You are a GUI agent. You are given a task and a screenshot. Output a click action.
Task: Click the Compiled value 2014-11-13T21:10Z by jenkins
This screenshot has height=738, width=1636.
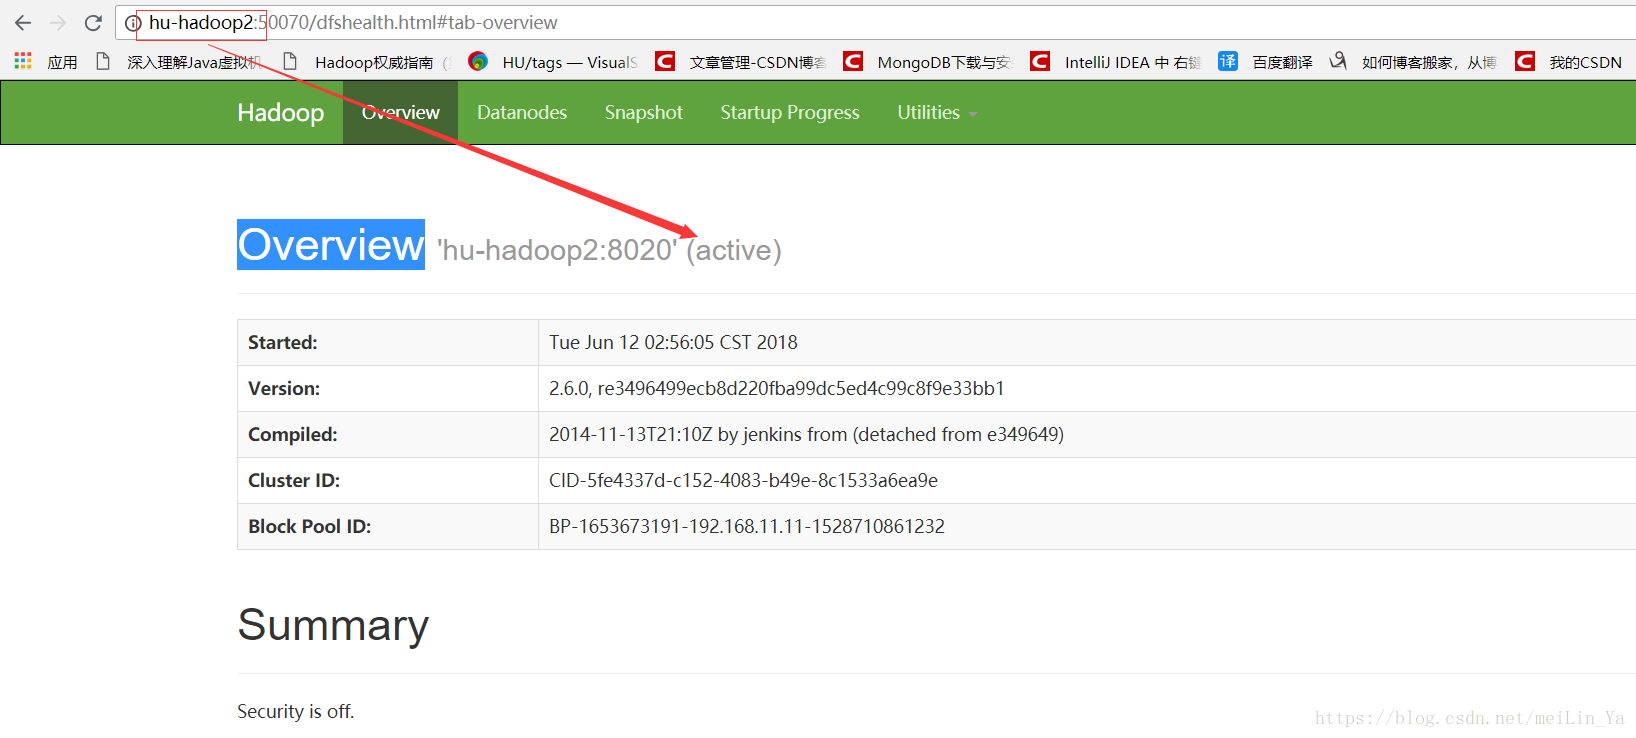806,435
